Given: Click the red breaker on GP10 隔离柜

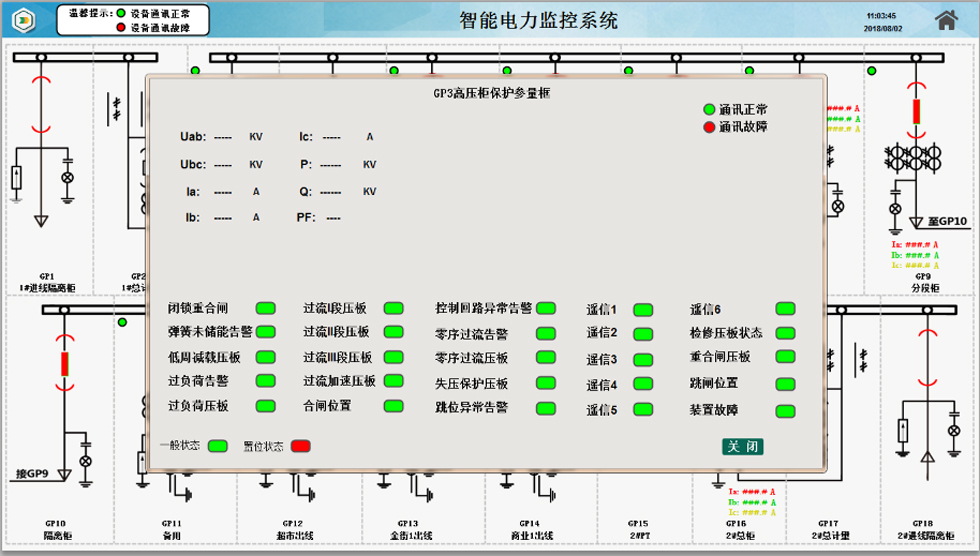Looking at the screenshot, I should tap(66, 364).
